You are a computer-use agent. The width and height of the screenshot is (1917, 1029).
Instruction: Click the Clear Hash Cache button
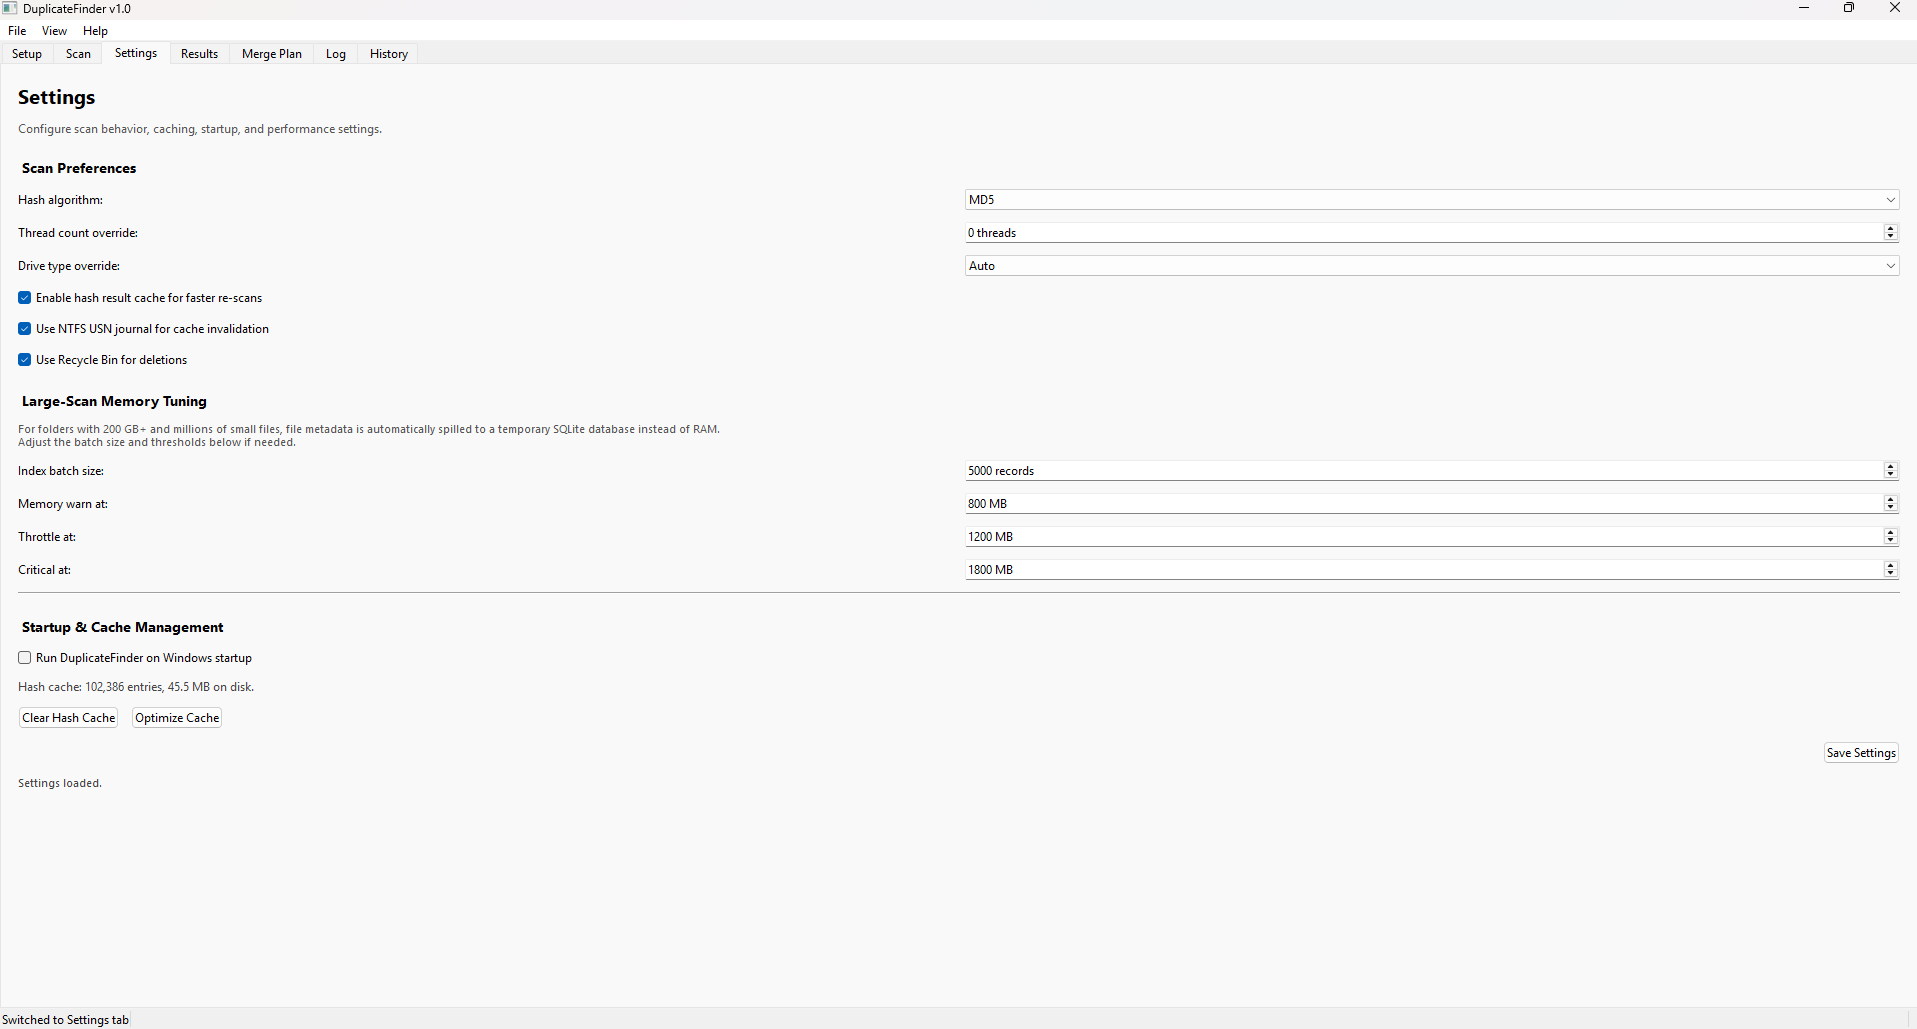[69, 718]
